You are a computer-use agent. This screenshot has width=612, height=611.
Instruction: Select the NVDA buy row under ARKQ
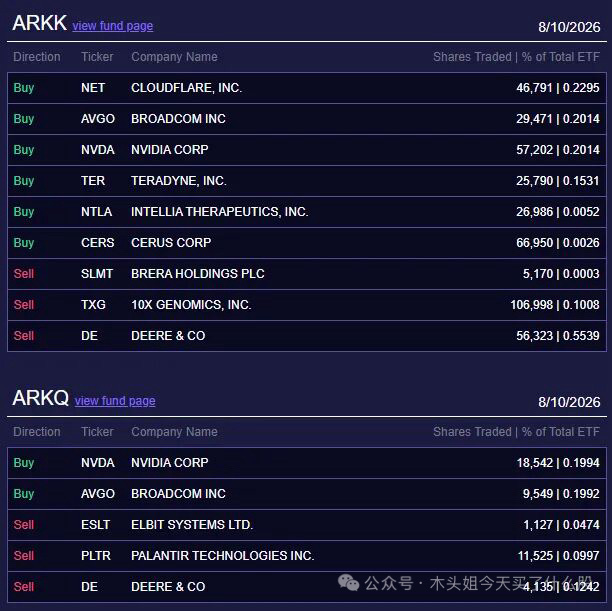pyautogui.click(x=307, y=463)
